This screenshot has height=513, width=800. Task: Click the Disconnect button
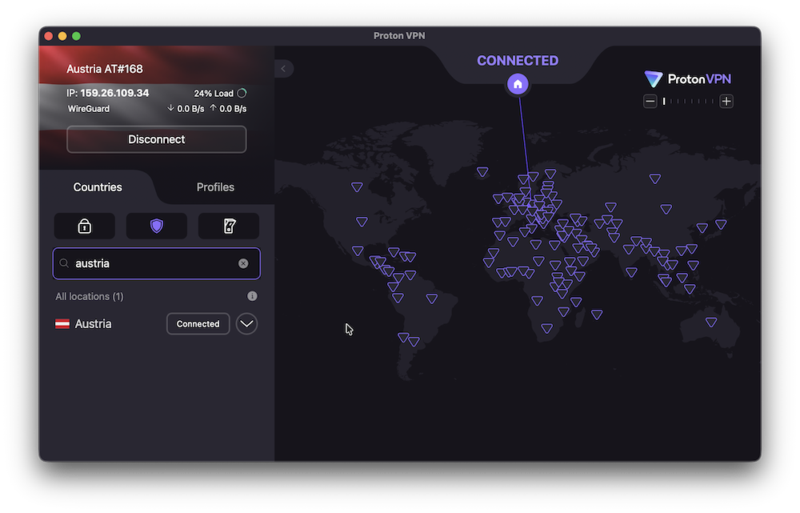(x=156, y=139)
